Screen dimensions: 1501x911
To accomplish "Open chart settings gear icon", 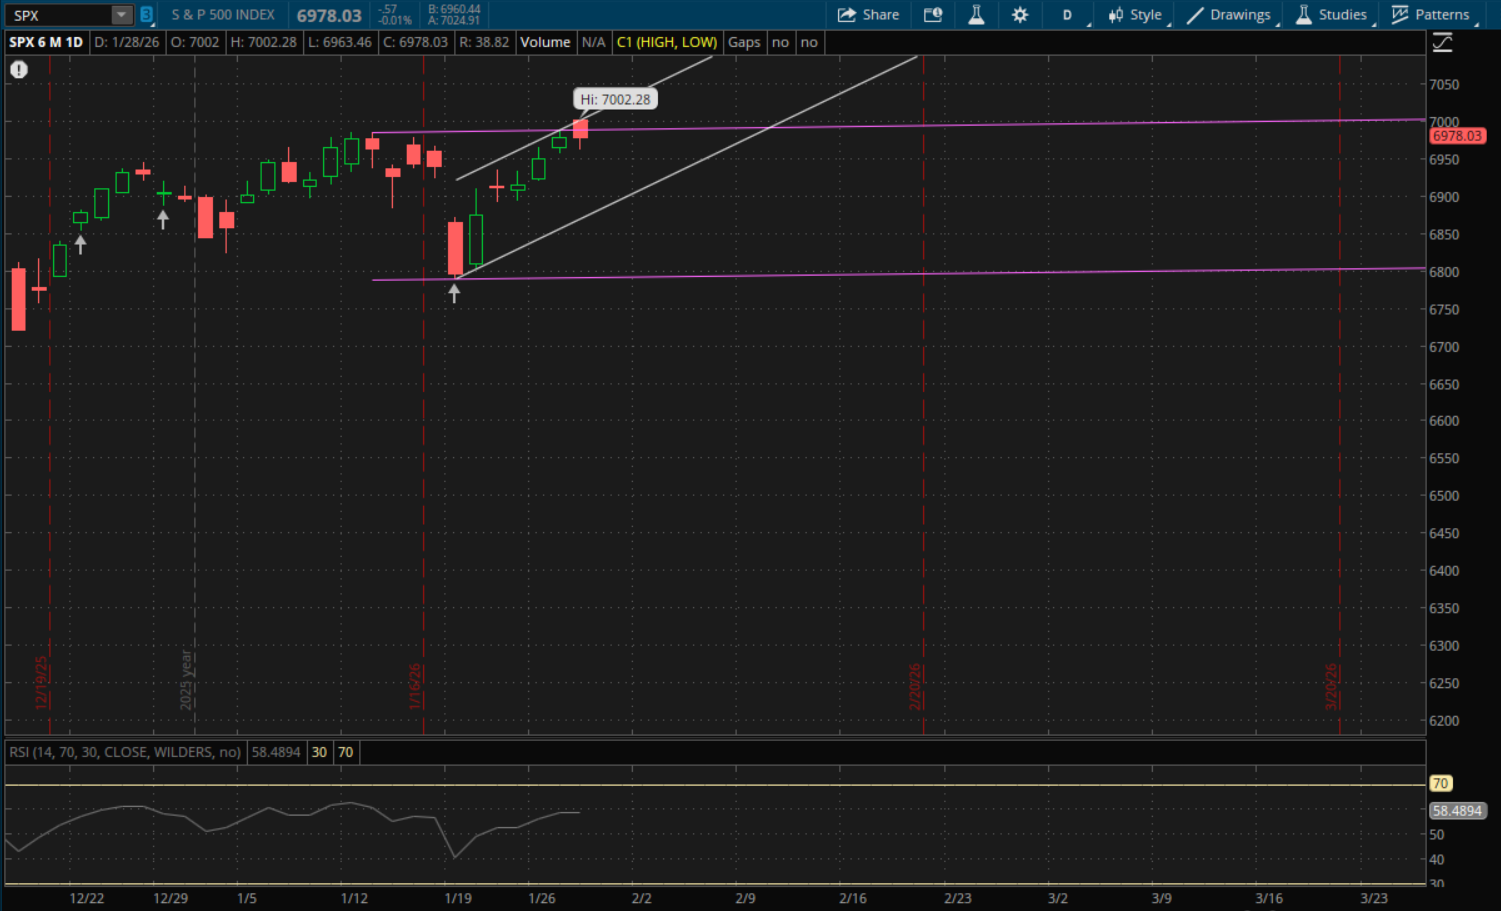I will (x=1019, y=15).
